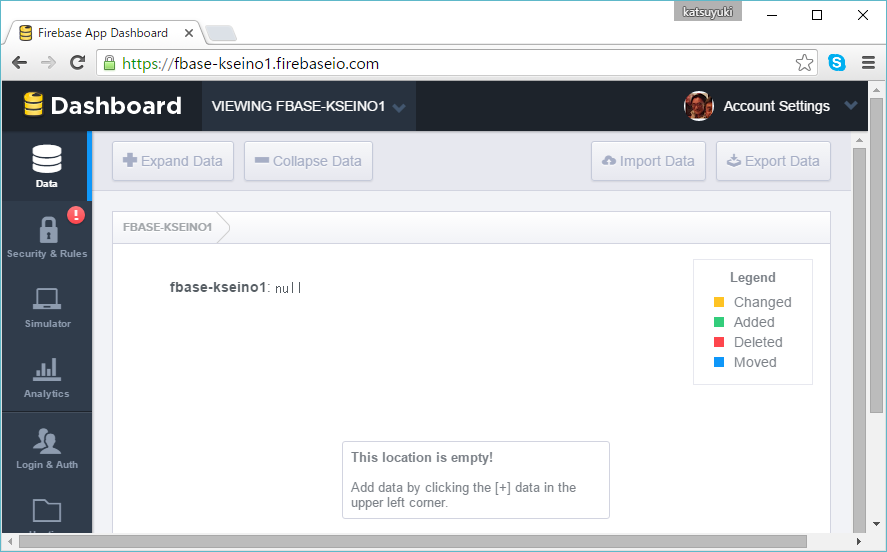
Task: Click the address bar URL
Action: click(x=251, y=63)
